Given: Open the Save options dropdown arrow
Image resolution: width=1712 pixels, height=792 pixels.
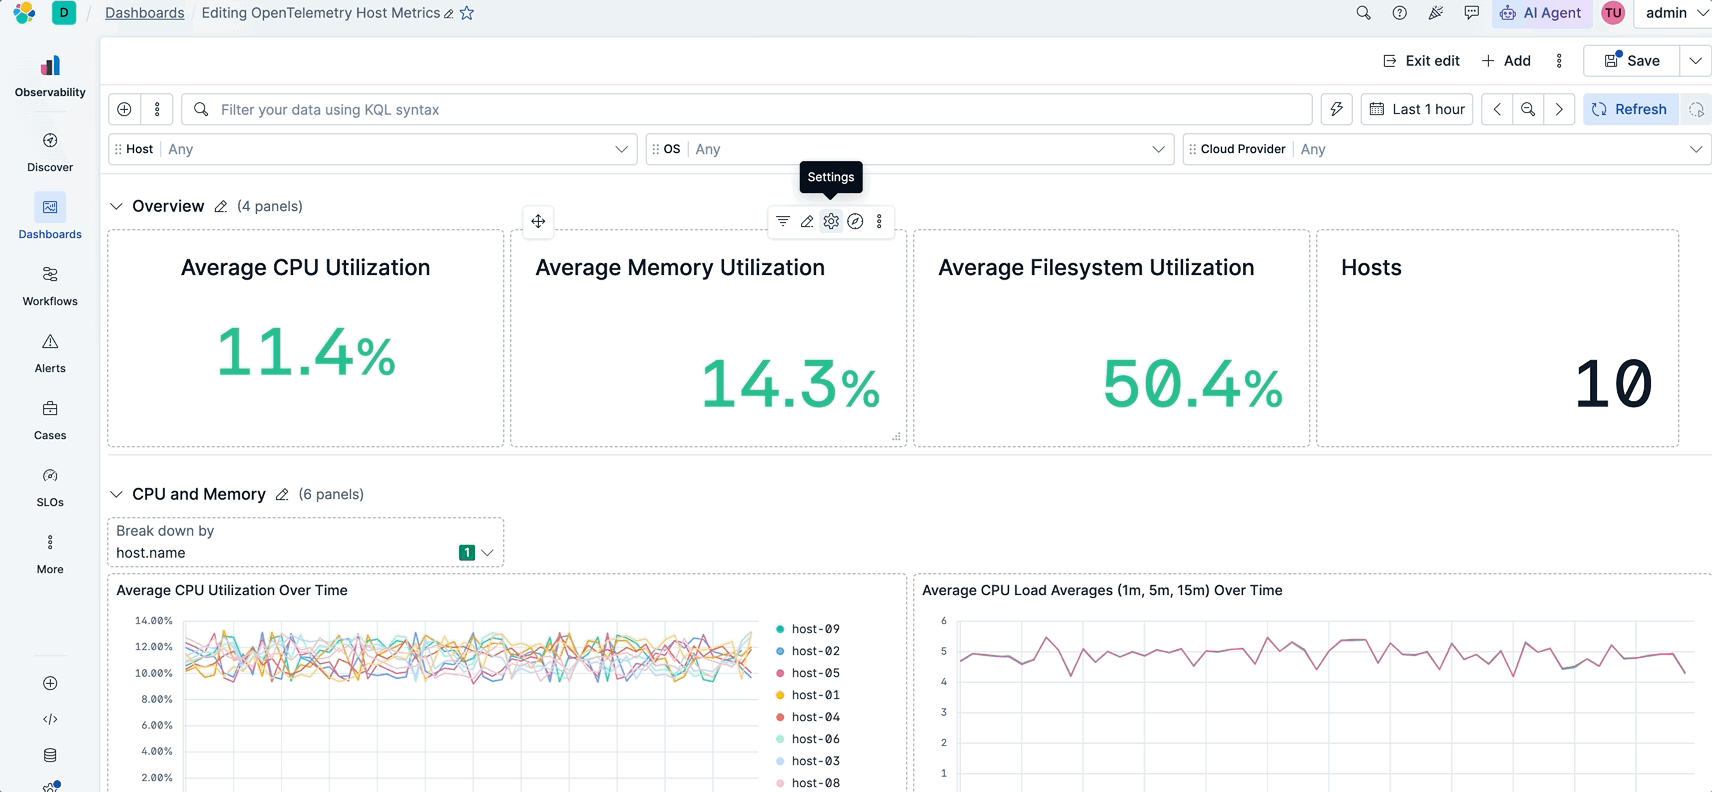Looking at the screenshot, I should (x=1695, y=61).
